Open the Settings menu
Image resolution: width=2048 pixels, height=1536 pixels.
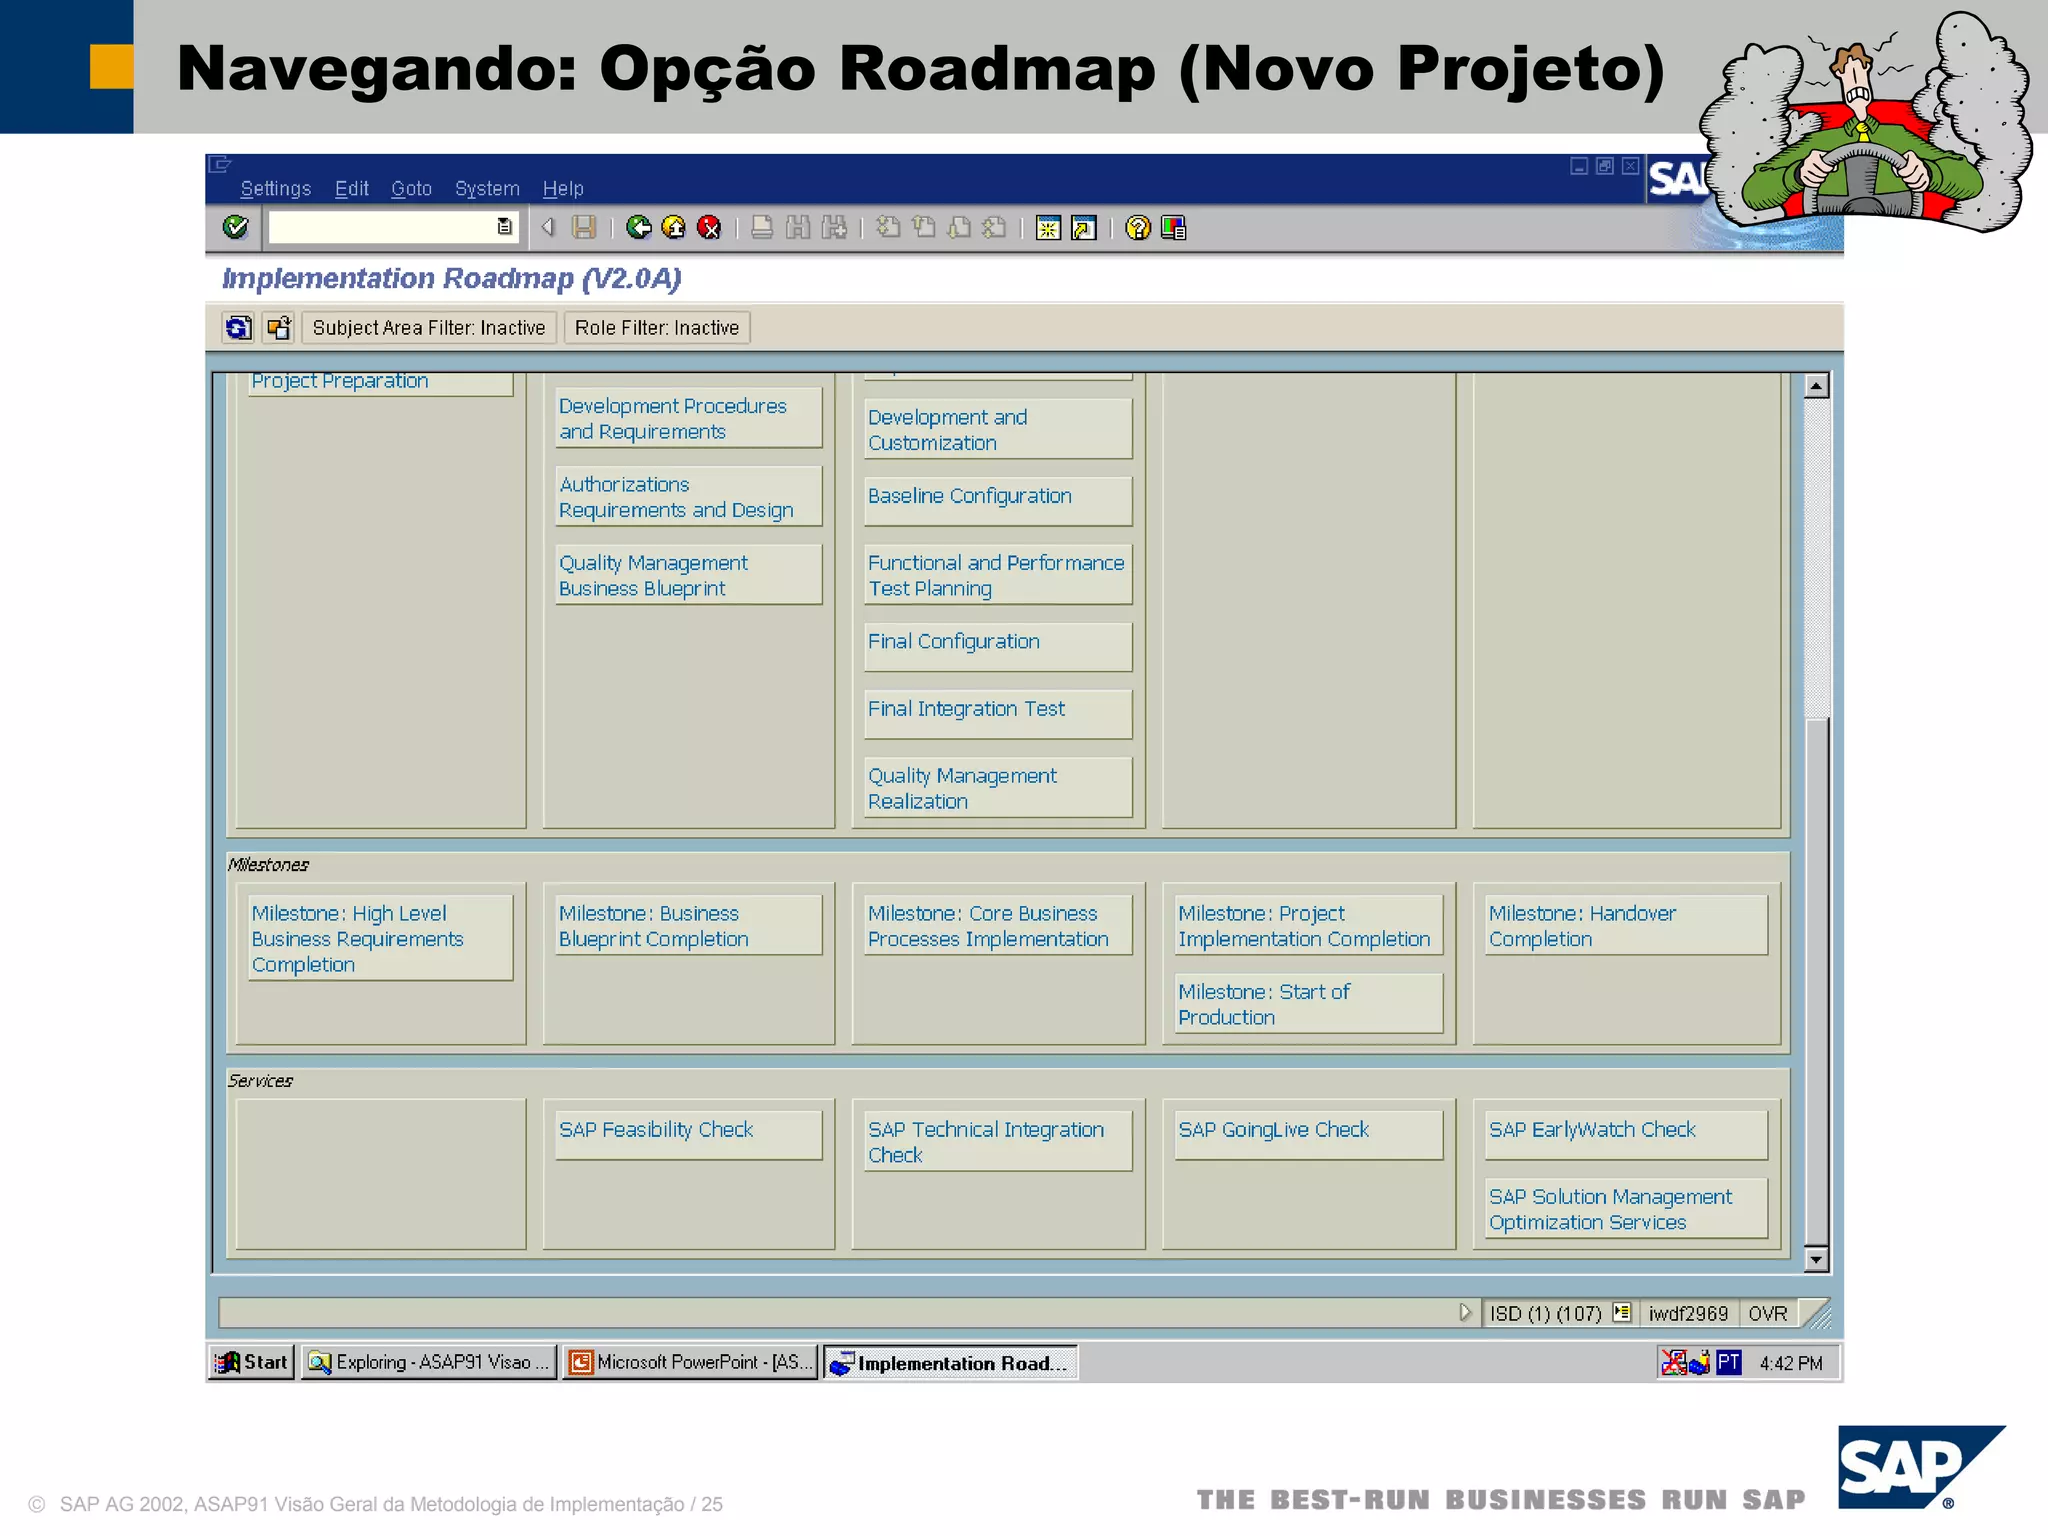276,189
